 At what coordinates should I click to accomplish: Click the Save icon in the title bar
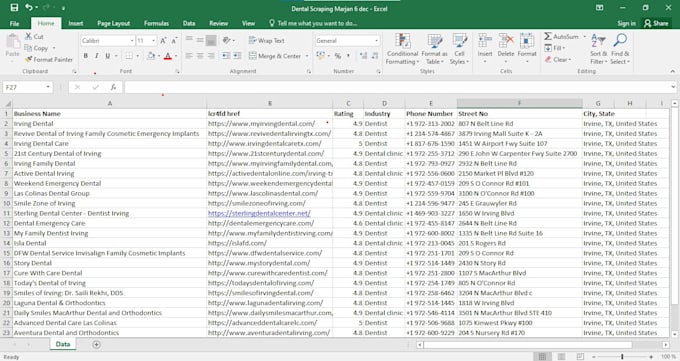click(x=14, y=7)
